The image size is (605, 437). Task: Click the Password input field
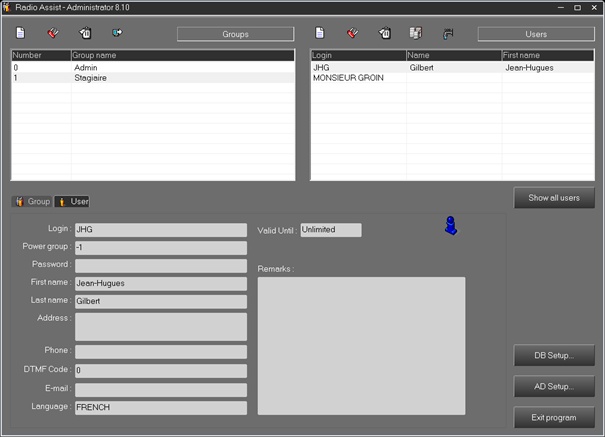pos(160,266)
